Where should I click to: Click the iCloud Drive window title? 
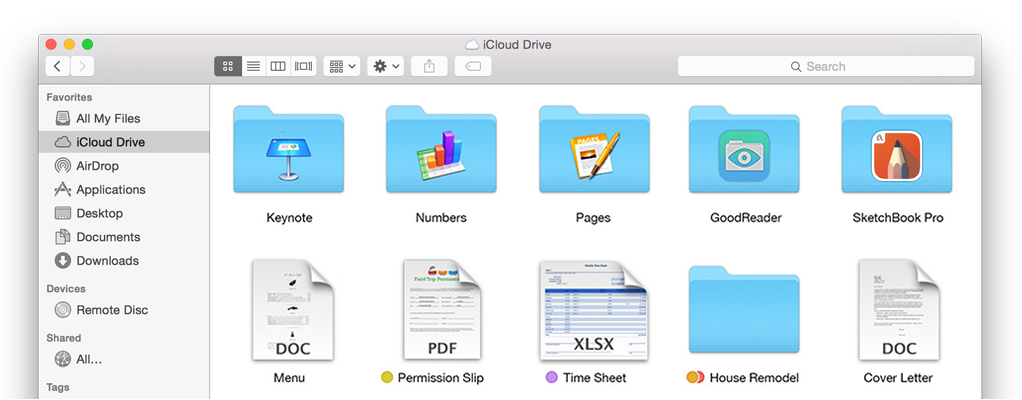pos(517,45)
